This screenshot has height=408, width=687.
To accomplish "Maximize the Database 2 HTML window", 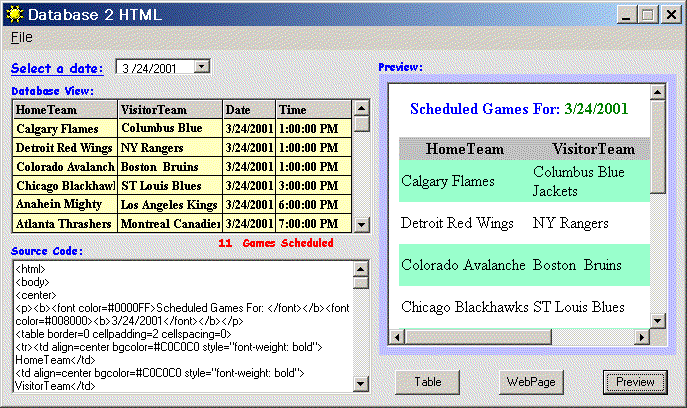I will pos(648,14).
